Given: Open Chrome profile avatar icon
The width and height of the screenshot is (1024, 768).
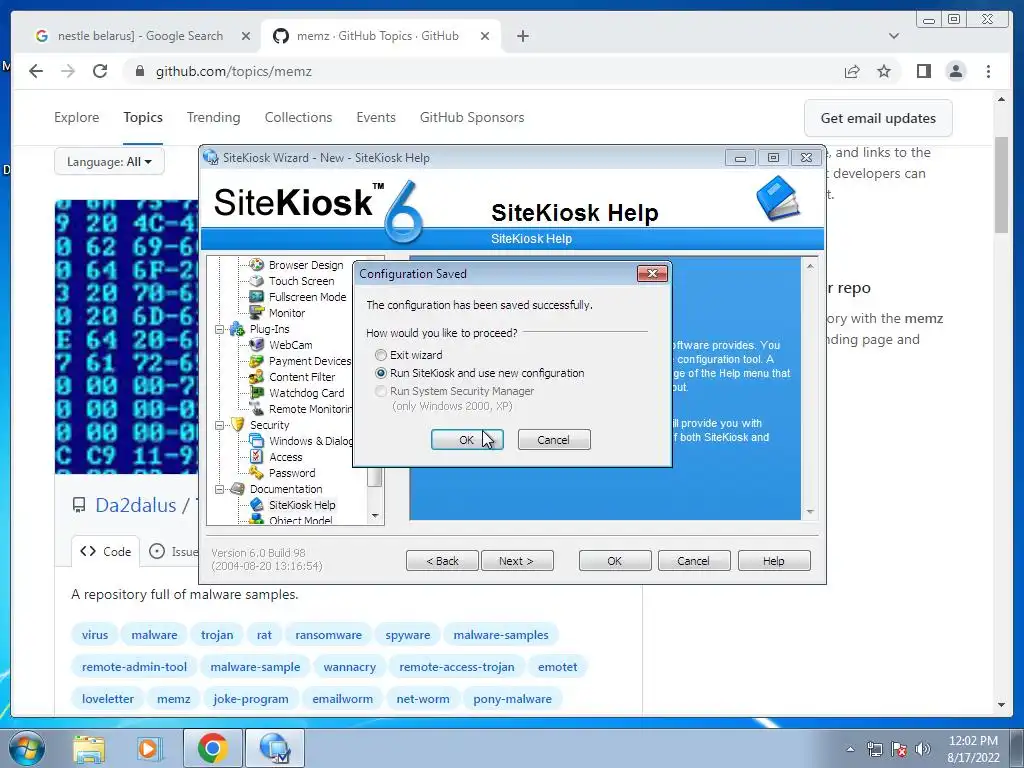Looking at the screenshot, I should point(955,71).
